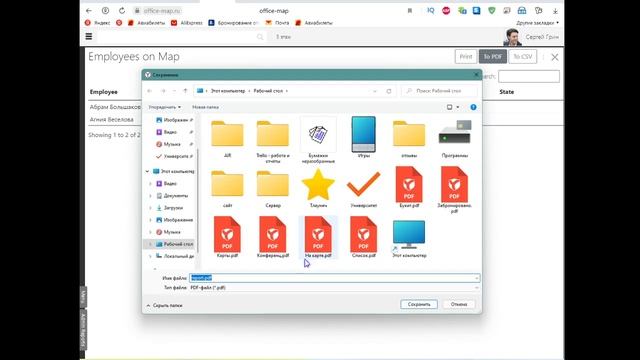
Task: Open the Trello work reports folder
Action: tap(273, 141)
